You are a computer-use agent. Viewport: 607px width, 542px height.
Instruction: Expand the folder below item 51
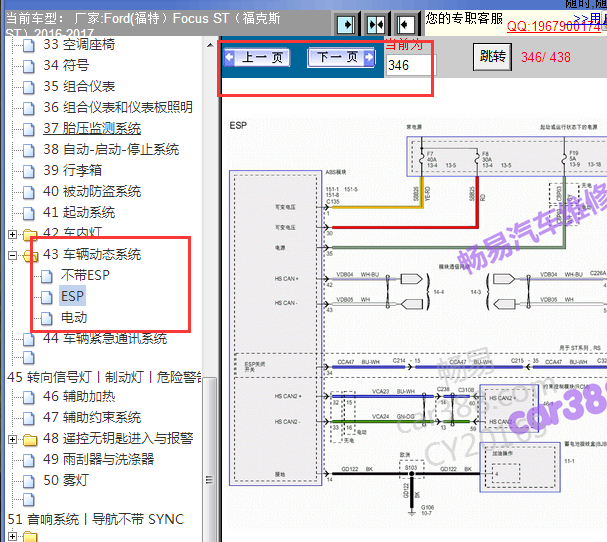coord(12,537)
